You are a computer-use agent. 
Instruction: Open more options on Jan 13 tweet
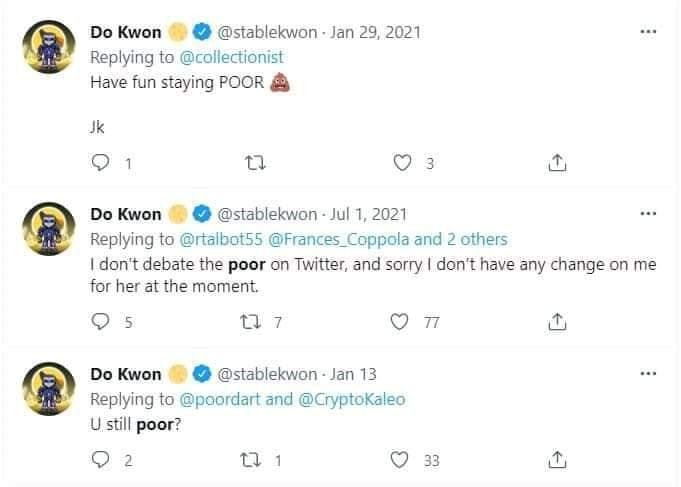point(648,374)
